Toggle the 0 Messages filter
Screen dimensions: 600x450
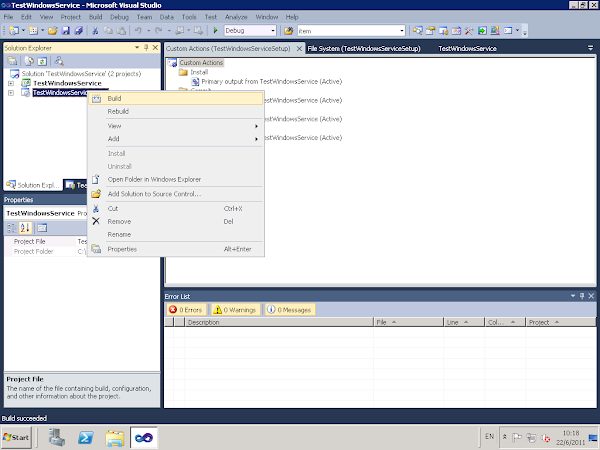point(290,310)
